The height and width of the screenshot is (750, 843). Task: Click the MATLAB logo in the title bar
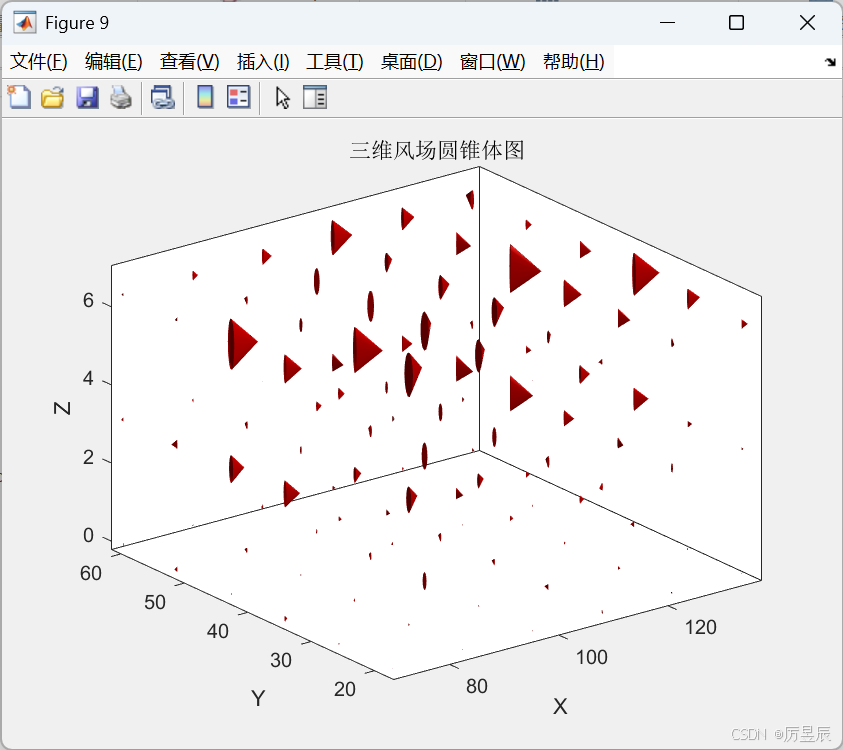click(x=25, y=23)
